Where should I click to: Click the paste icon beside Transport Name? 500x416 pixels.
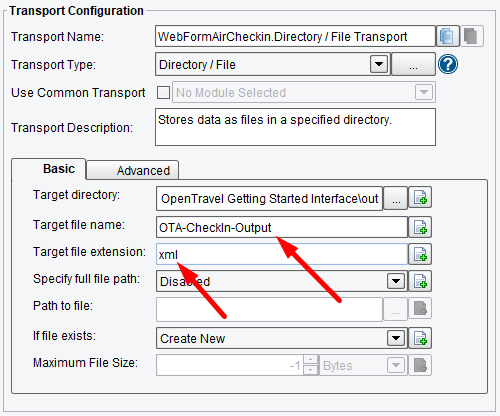click(x=471, y=36)
